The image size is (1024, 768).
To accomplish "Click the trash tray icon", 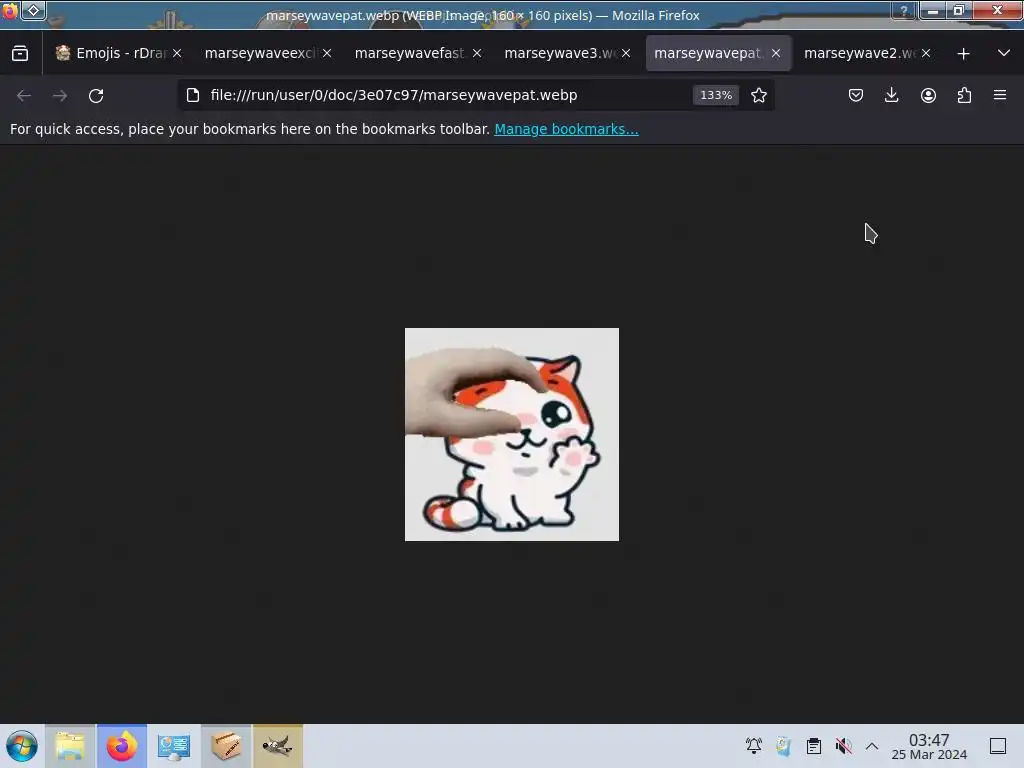I will coord(784,746).
